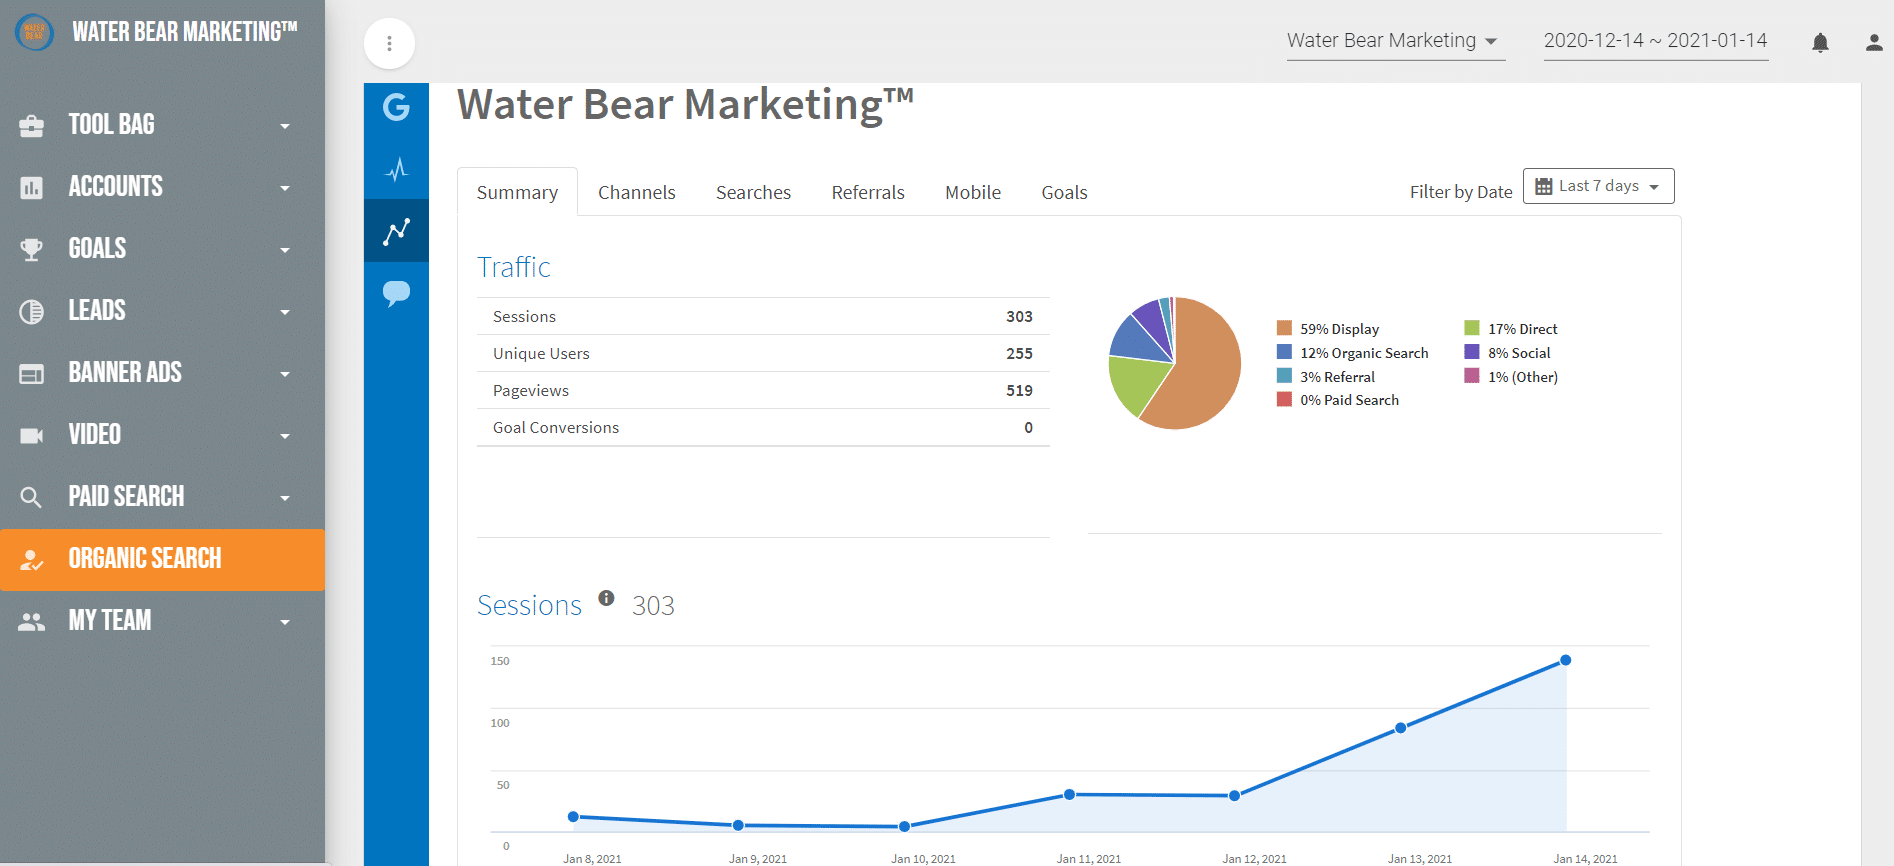The width and height of the screenshot is (1894, 866).
Task: Switch to the Summary tab
Action: coord(517,192)
